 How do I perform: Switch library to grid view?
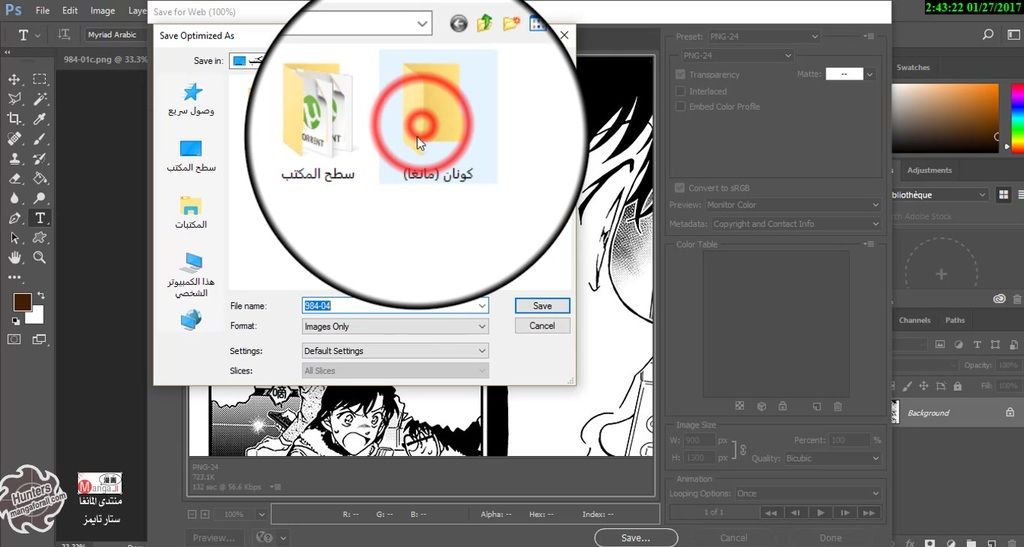(x=1004, y=195)
